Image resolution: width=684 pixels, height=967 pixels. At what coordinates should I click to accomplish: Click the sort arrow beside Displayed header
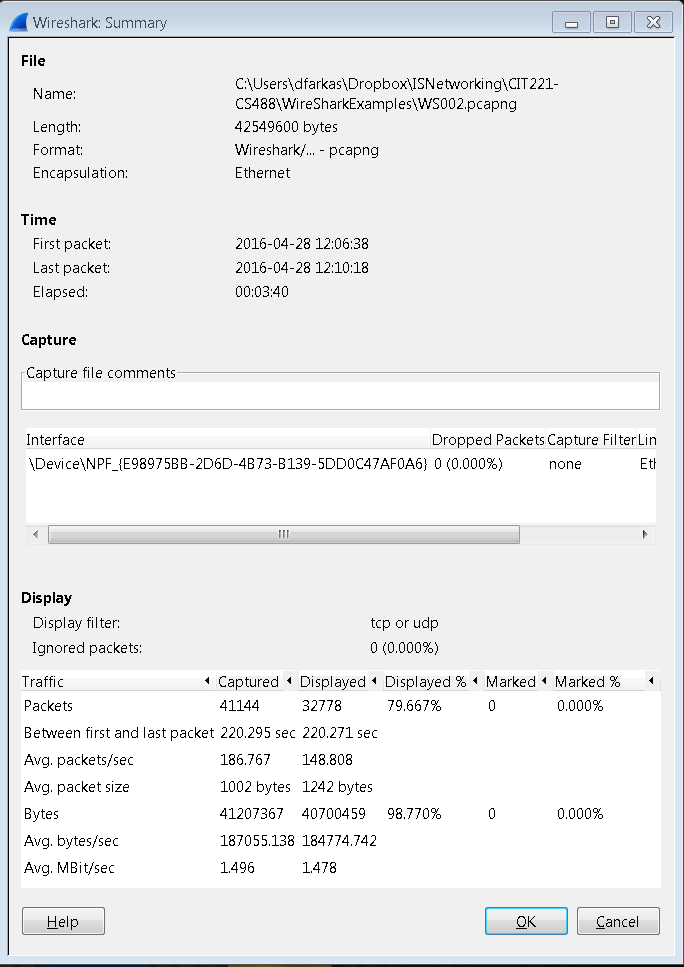click(373, 681)
